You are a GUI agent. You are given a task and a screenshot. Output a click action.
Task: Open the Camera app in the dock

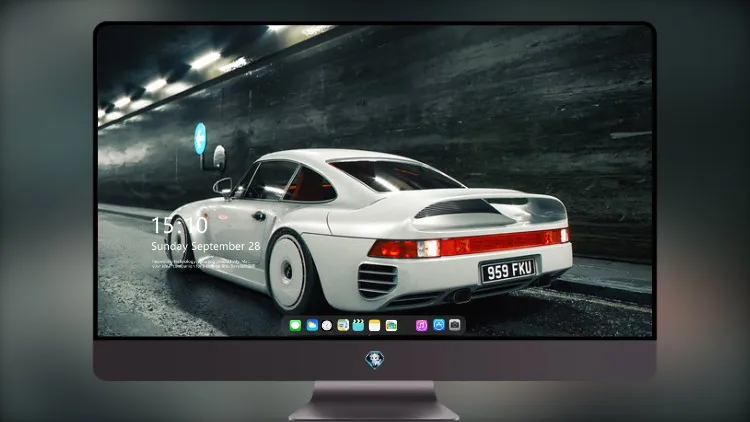click(x=455, y=325)
